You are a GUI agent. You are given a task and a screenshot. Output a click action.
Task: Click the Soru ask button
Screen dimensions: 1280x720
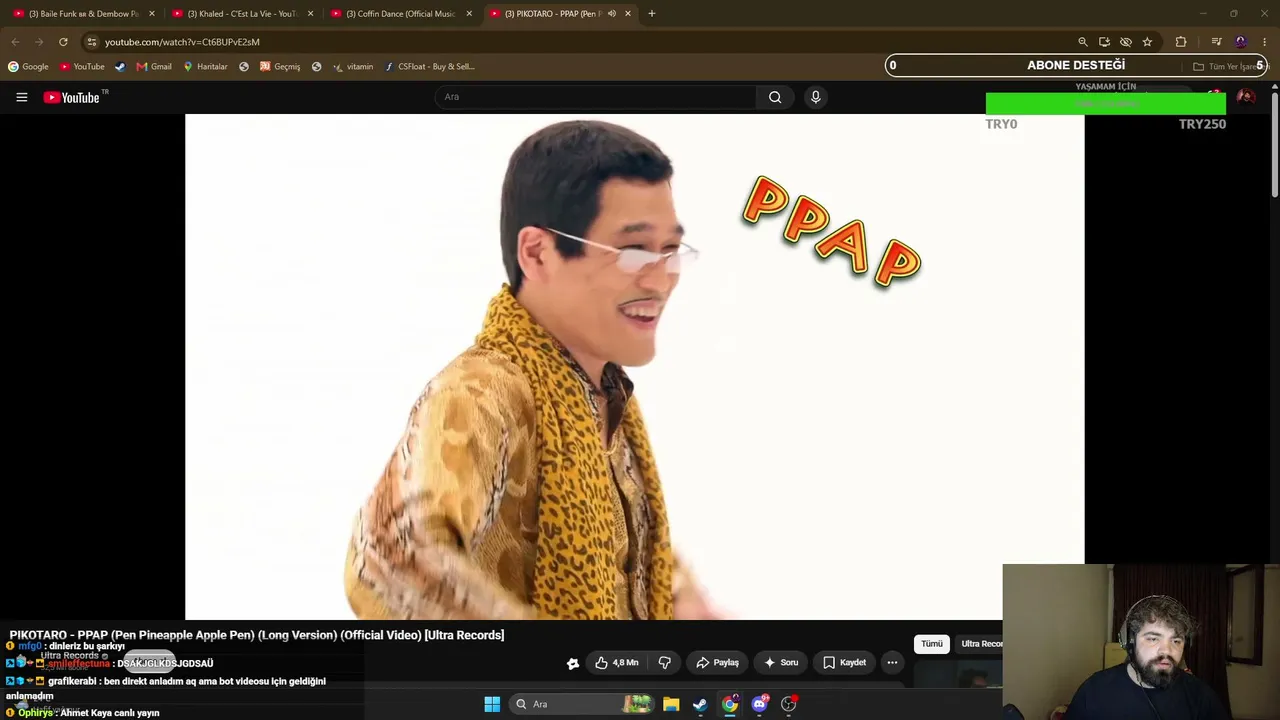pyautogui.click(x=781, y=662)
